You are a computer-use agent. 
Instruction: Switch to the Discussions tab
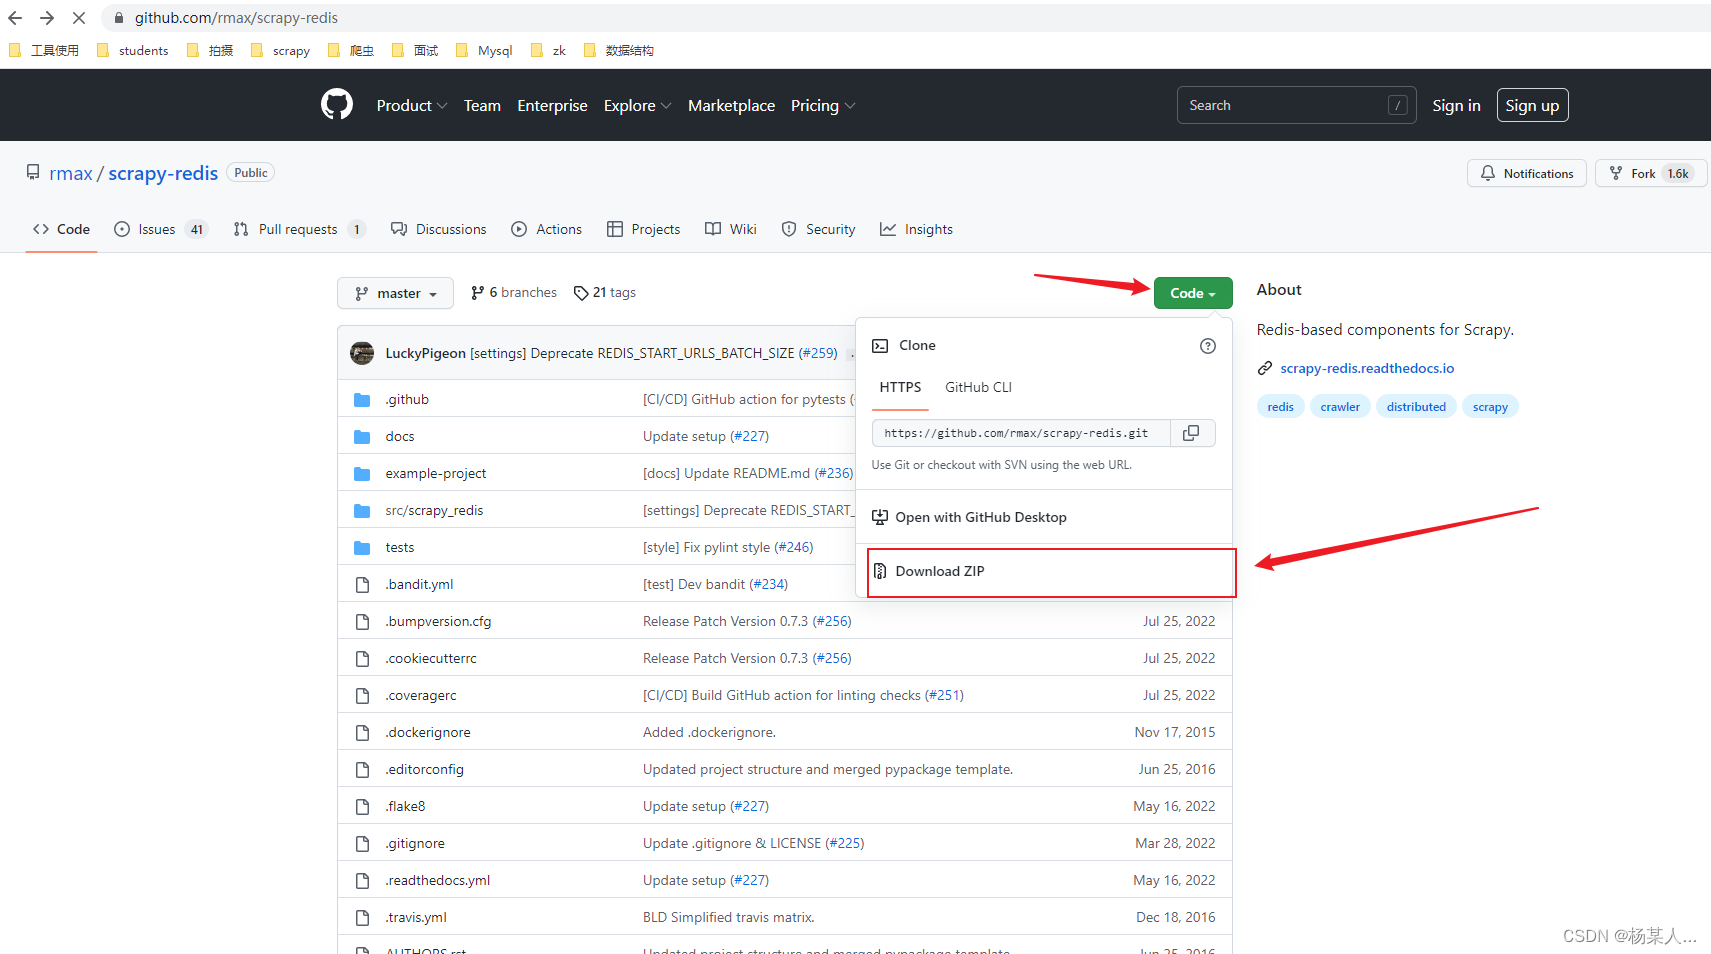click(x=439, y=229)
